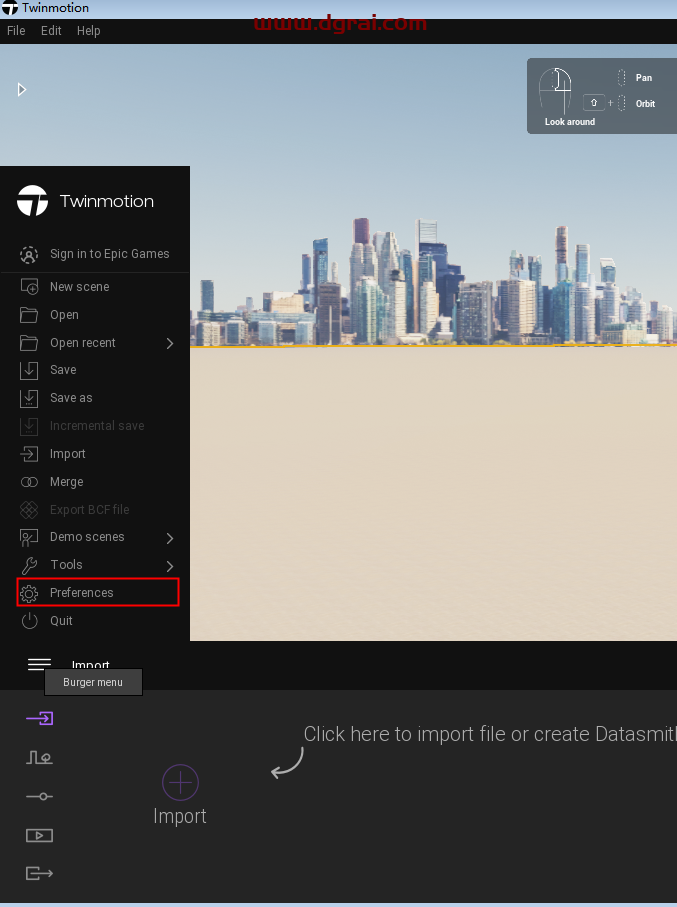Image resolution: width=677 pixels, height=907 pixels.
Task: Click the New scene icon
Action: pyautogui.click(x=29, y=287)
